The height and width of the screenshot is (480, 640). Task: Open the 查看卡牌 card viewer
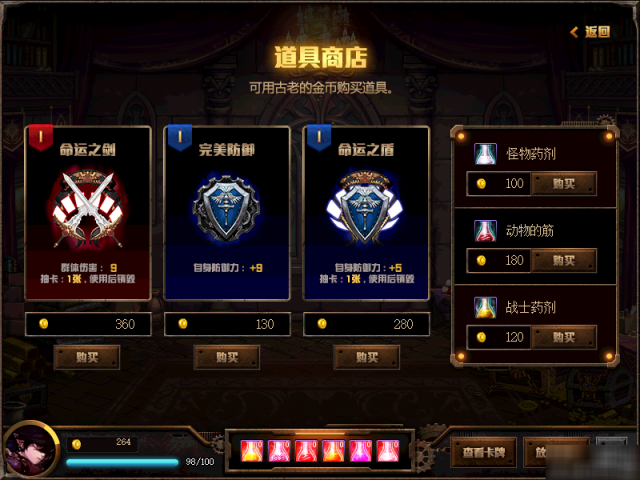tap(484, 452)
